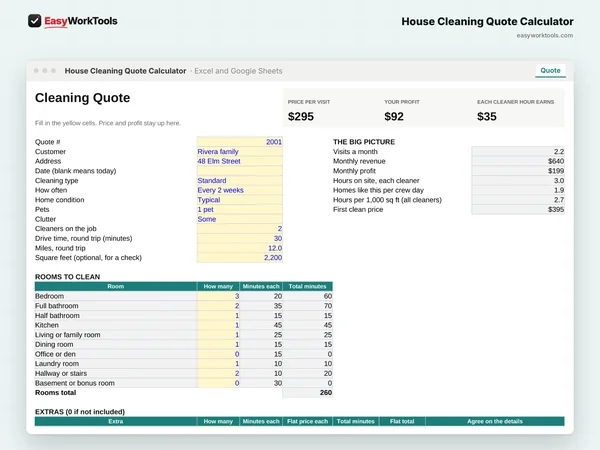Click the empty Date input cell
This screenshot has width=600, height=450.
pos(240,171)
